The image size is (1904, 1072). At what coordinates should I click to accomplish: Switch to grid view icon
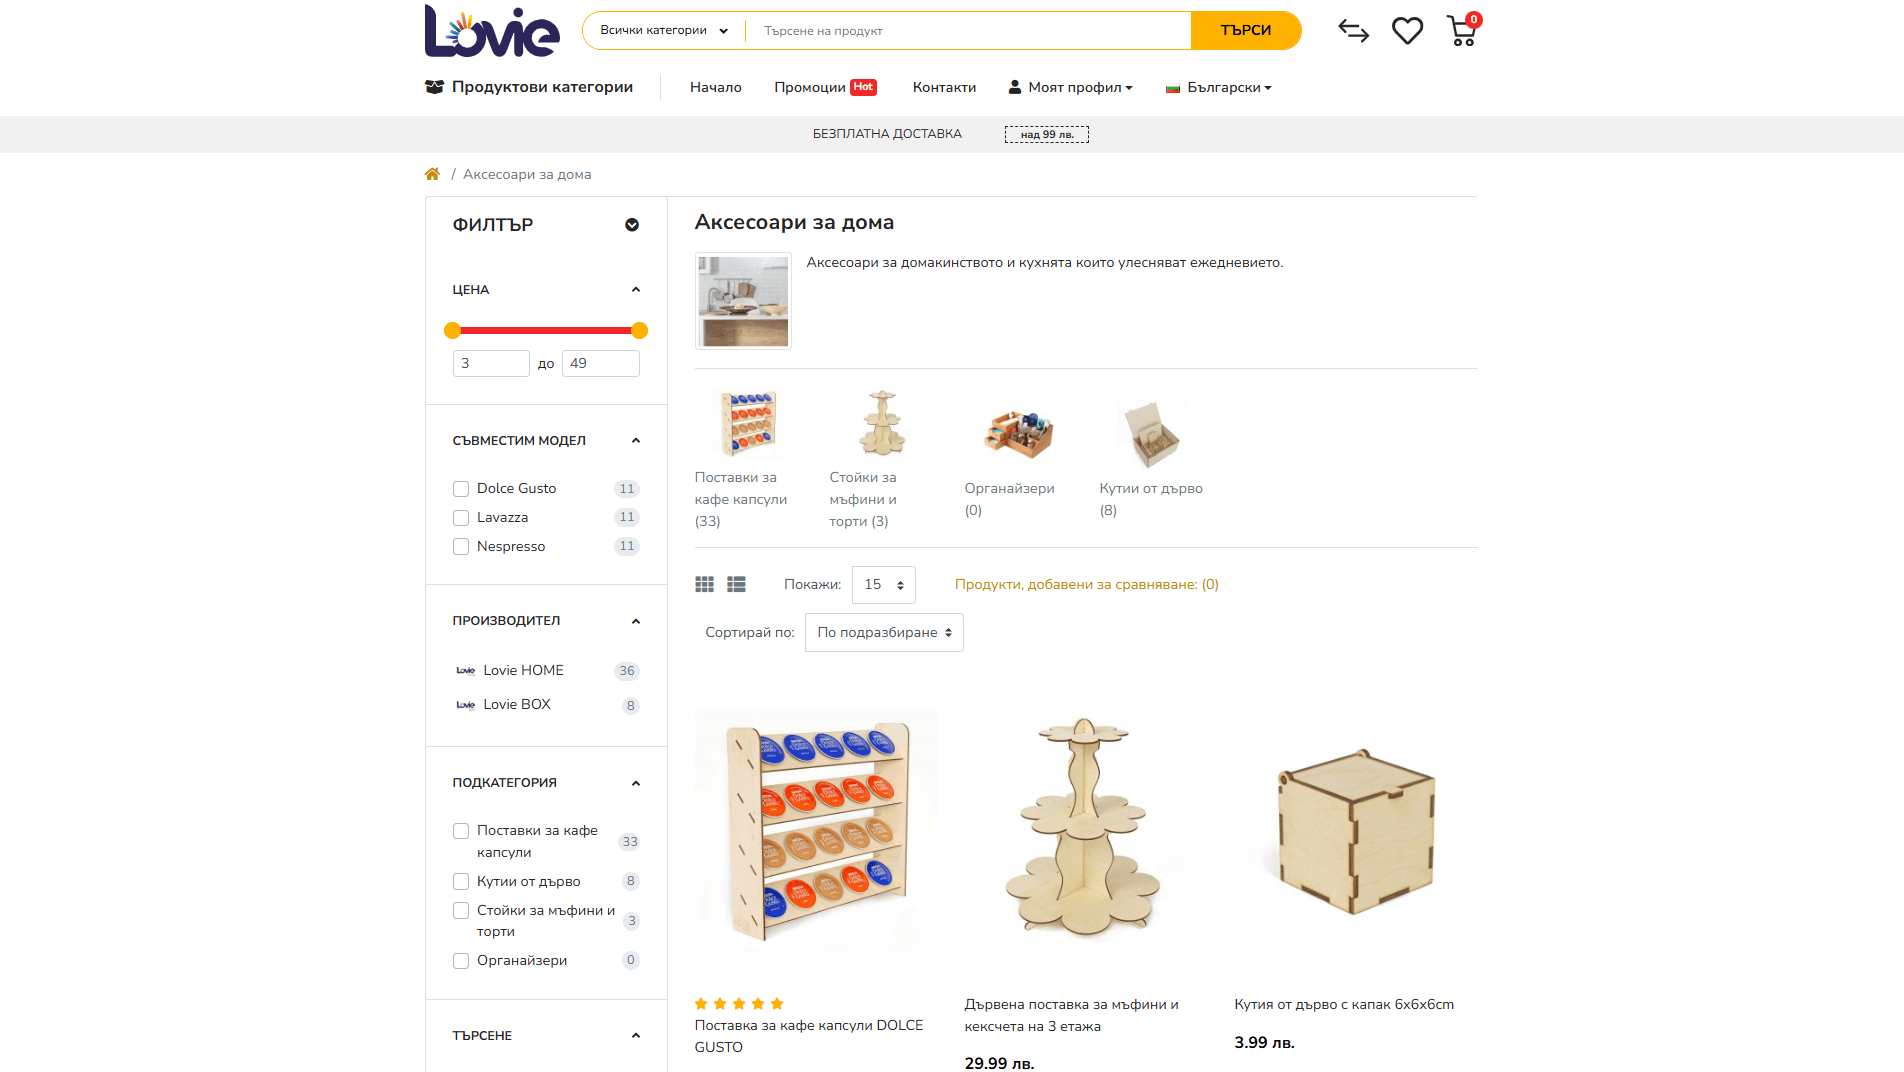point(704,584)
